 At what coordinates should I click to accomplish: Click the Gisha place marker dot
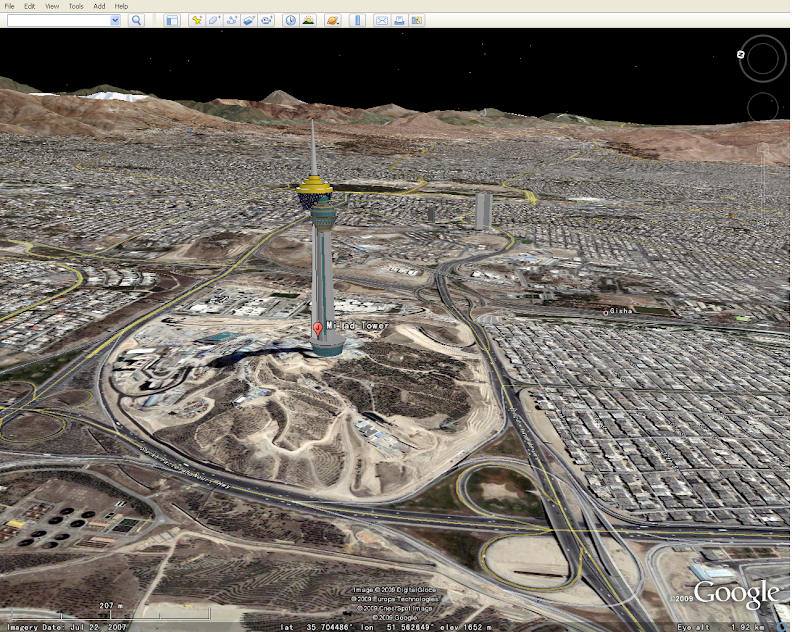[606, 313]
